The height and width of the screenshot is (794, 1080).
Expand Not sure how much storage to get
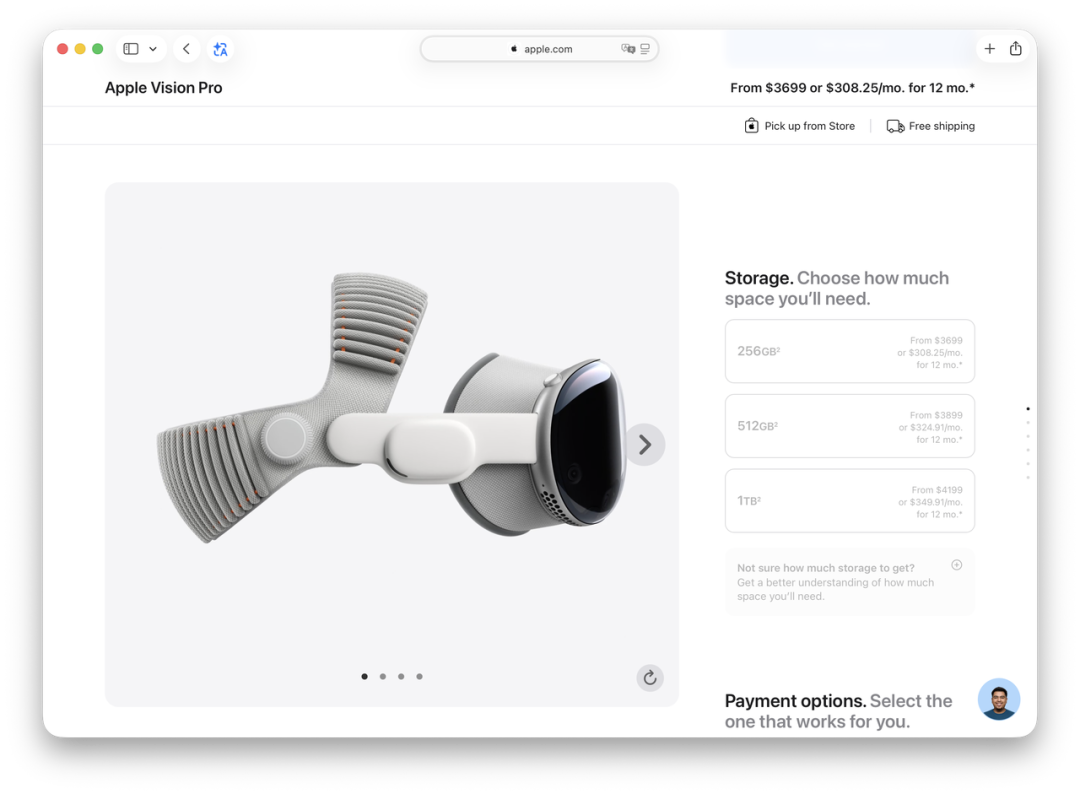click(x=849, y=582)
